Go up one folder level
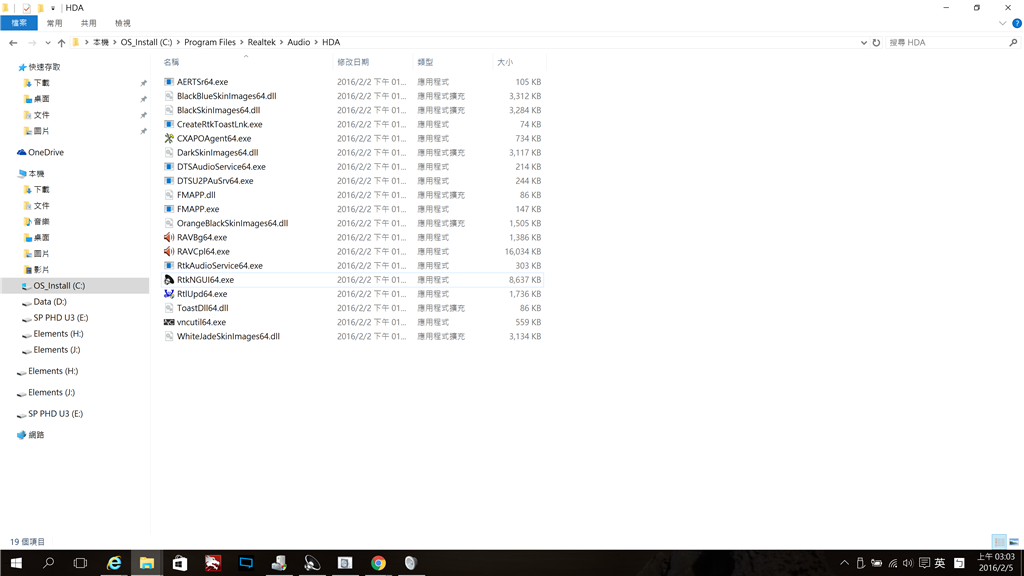The width and height of the screenshot is (1024, 576). pos(61,42)
